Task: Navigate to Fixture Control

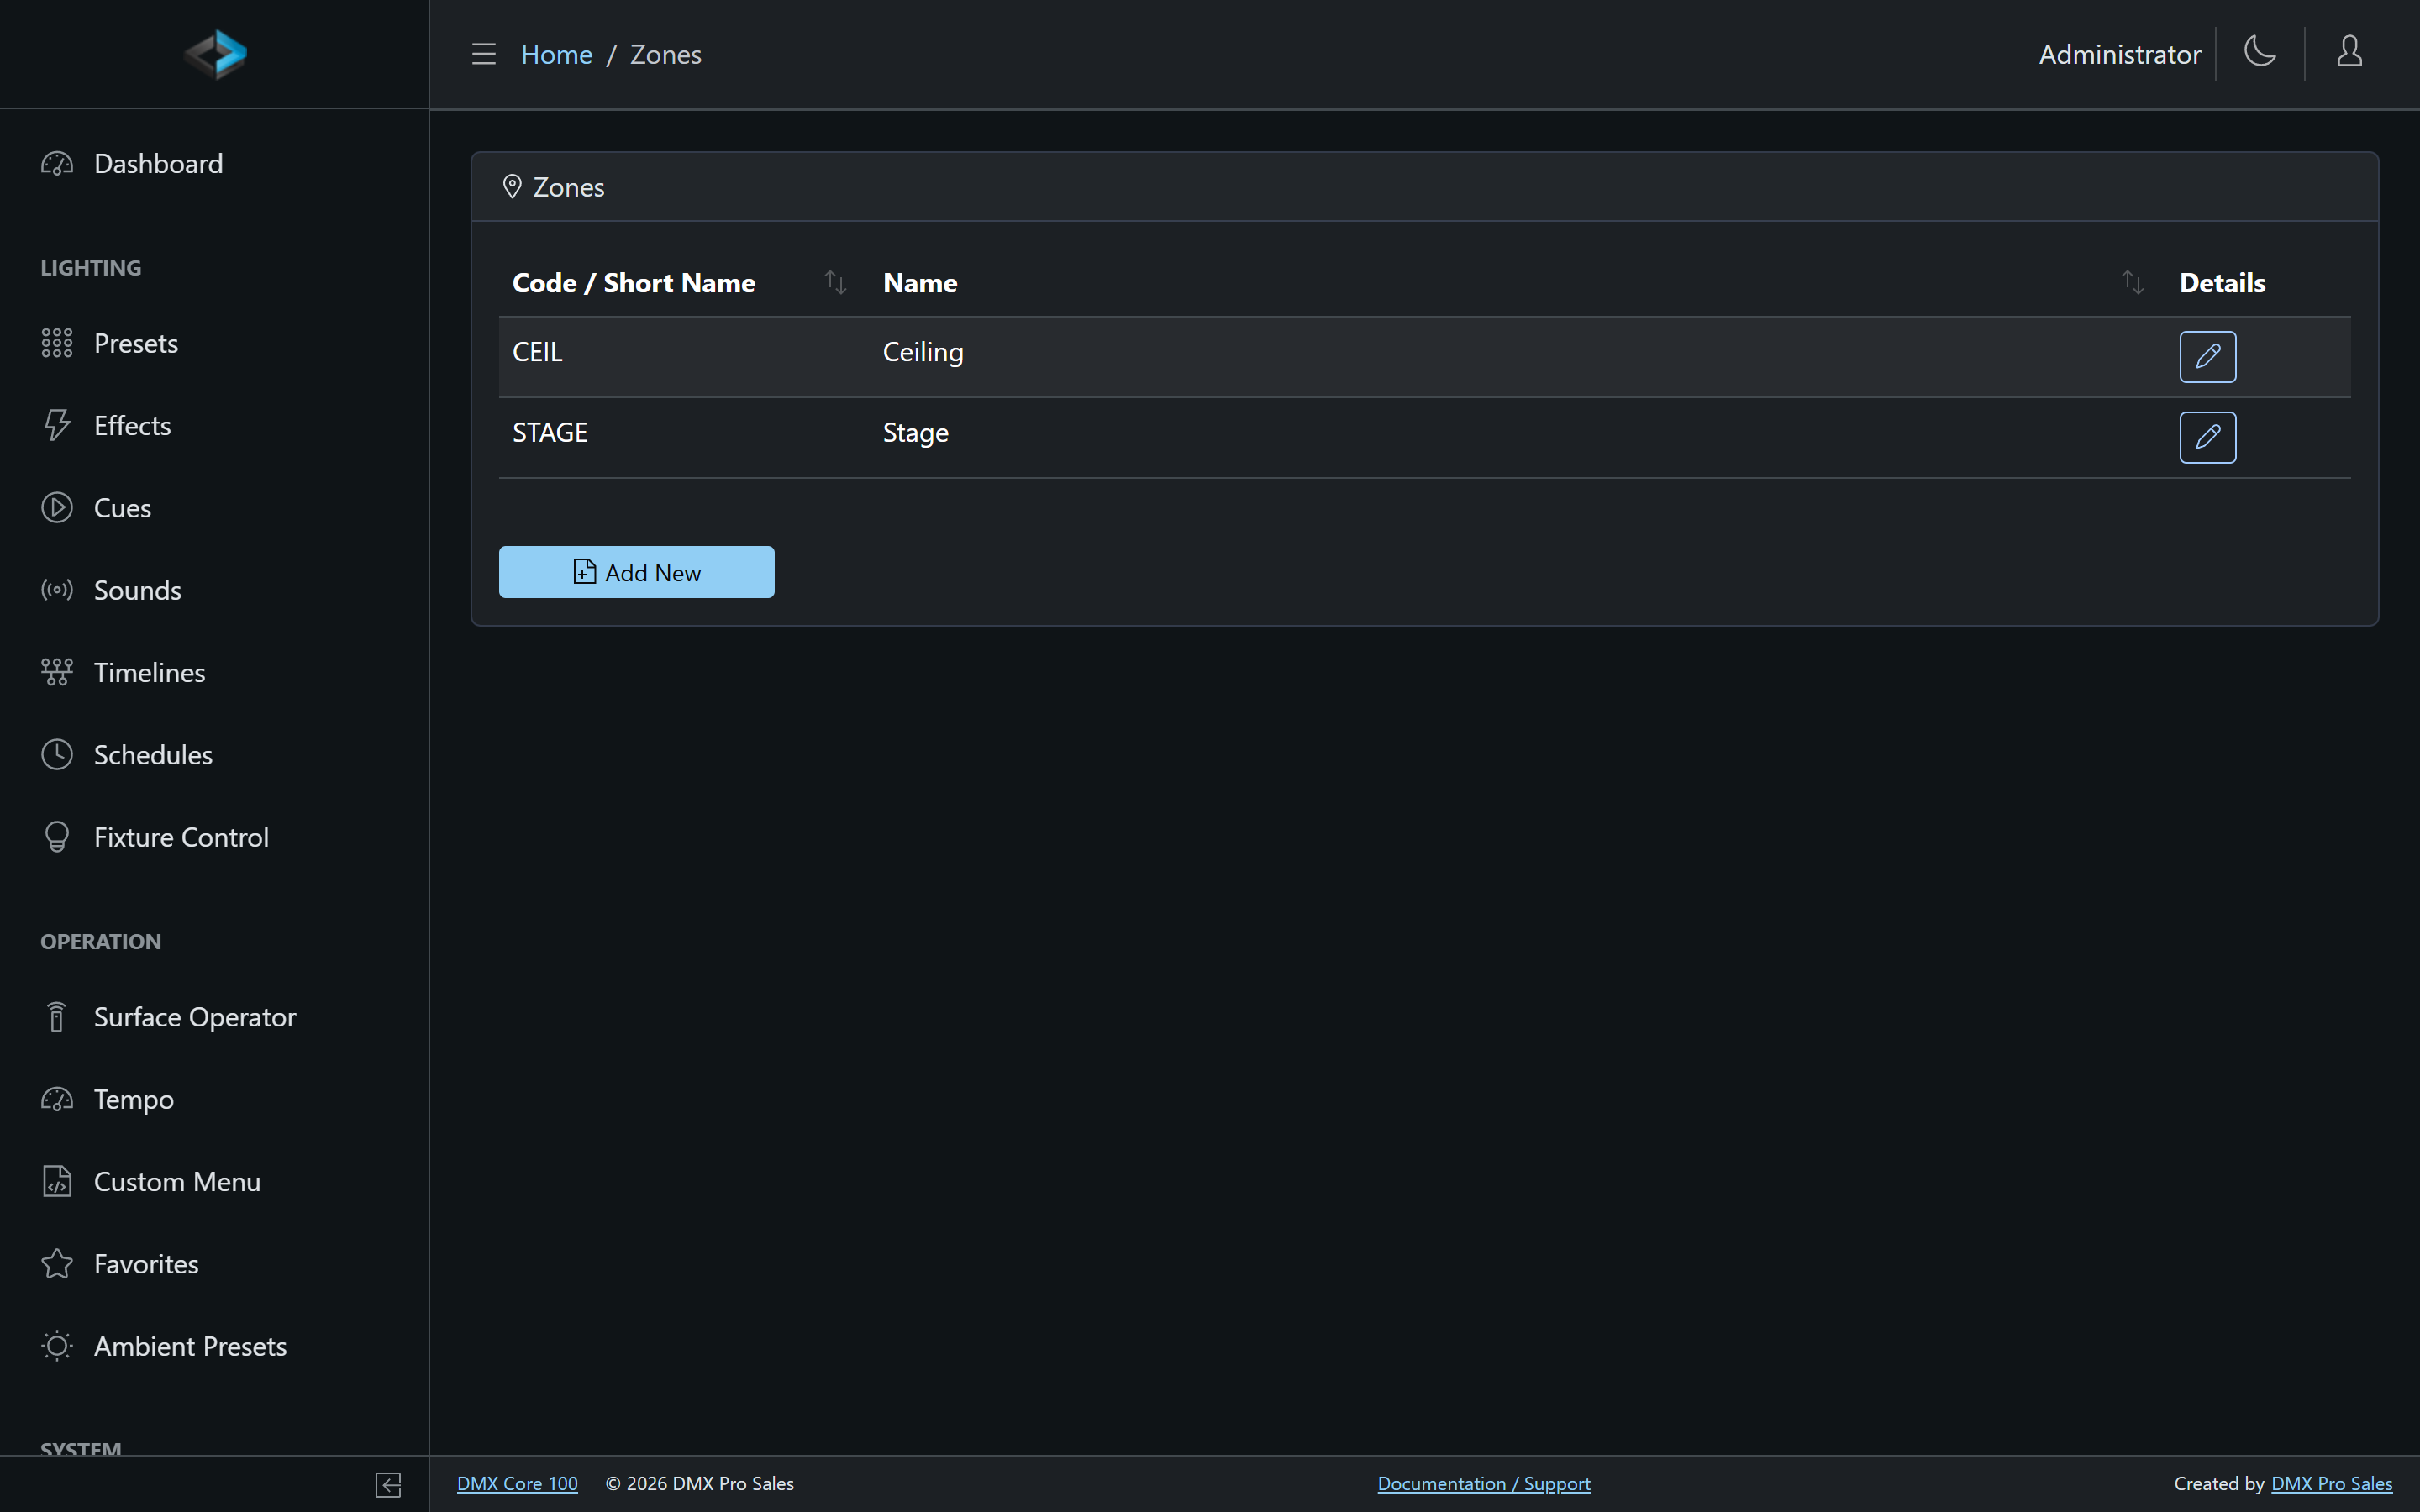Action: pyautogui.click(x=214, y=837)
